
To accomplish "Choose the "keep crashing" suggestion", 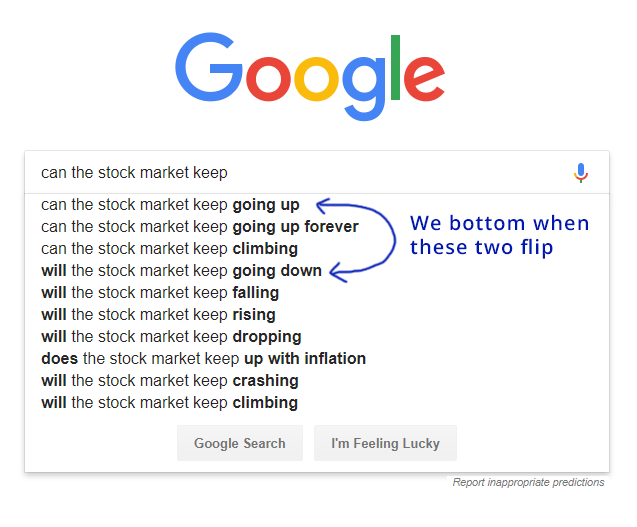I will (x=170, y=381).
